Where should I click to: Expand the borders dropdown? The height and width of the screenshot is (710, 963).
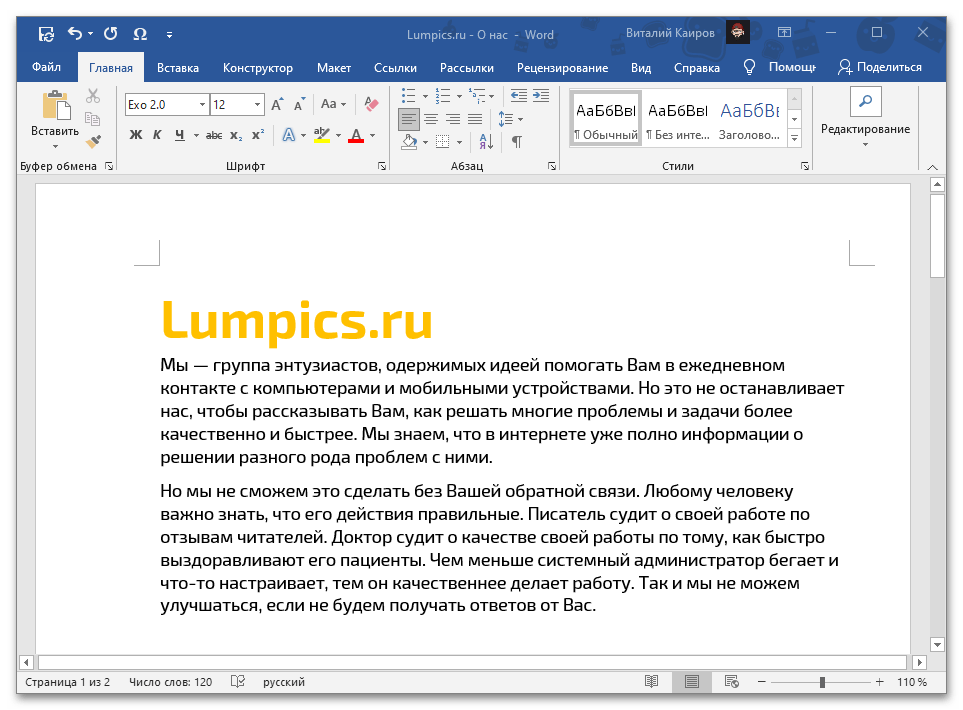tap(459, 142)
